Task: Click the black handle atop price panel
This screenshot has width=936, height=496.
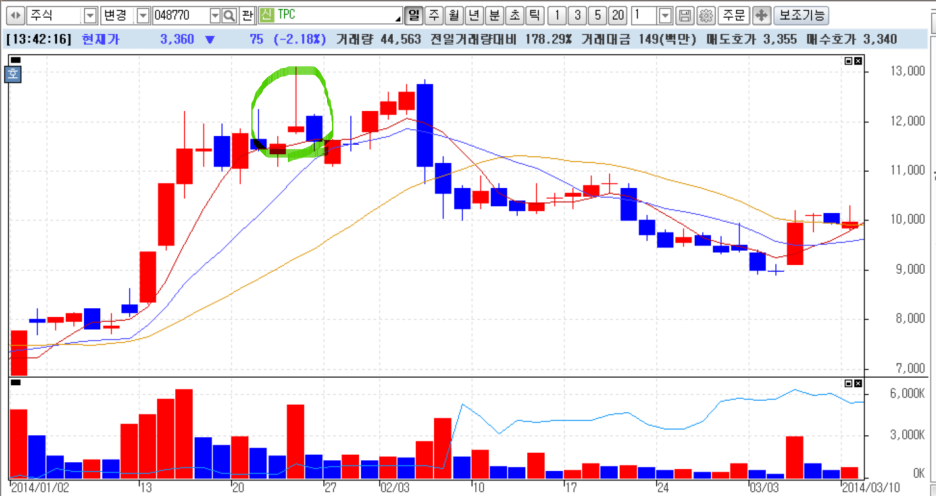Action: tap(16, 60)
